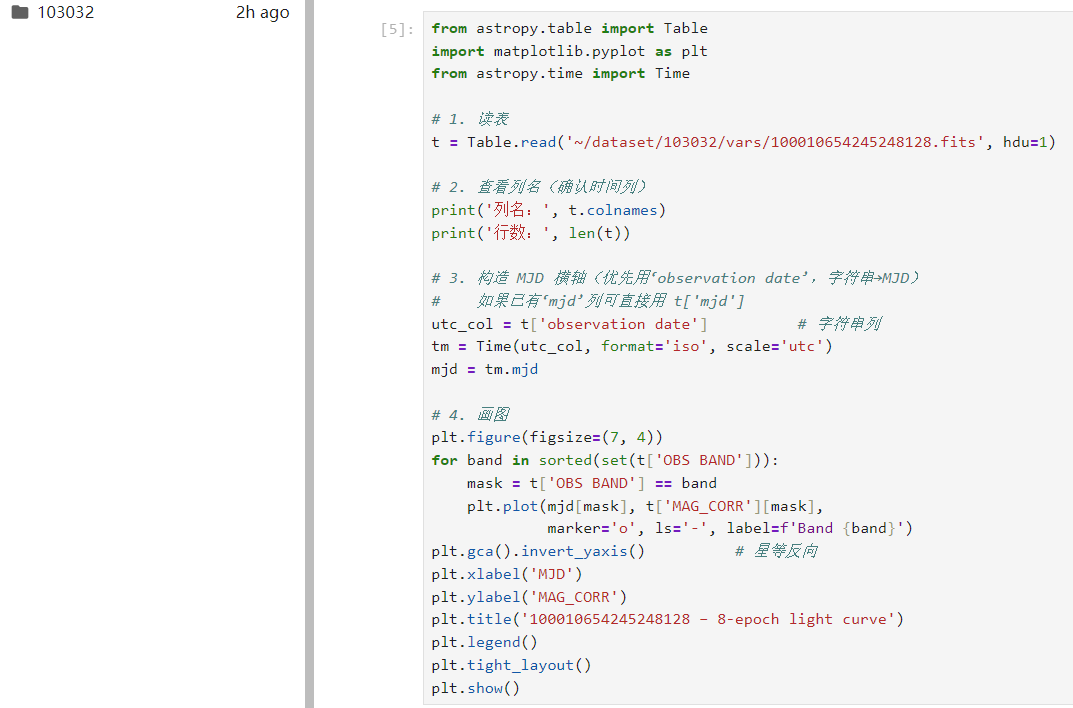This screenshot has height=708, width=1073.
Task: Select the 103032 folder in file browser
Action: [66, 13]
